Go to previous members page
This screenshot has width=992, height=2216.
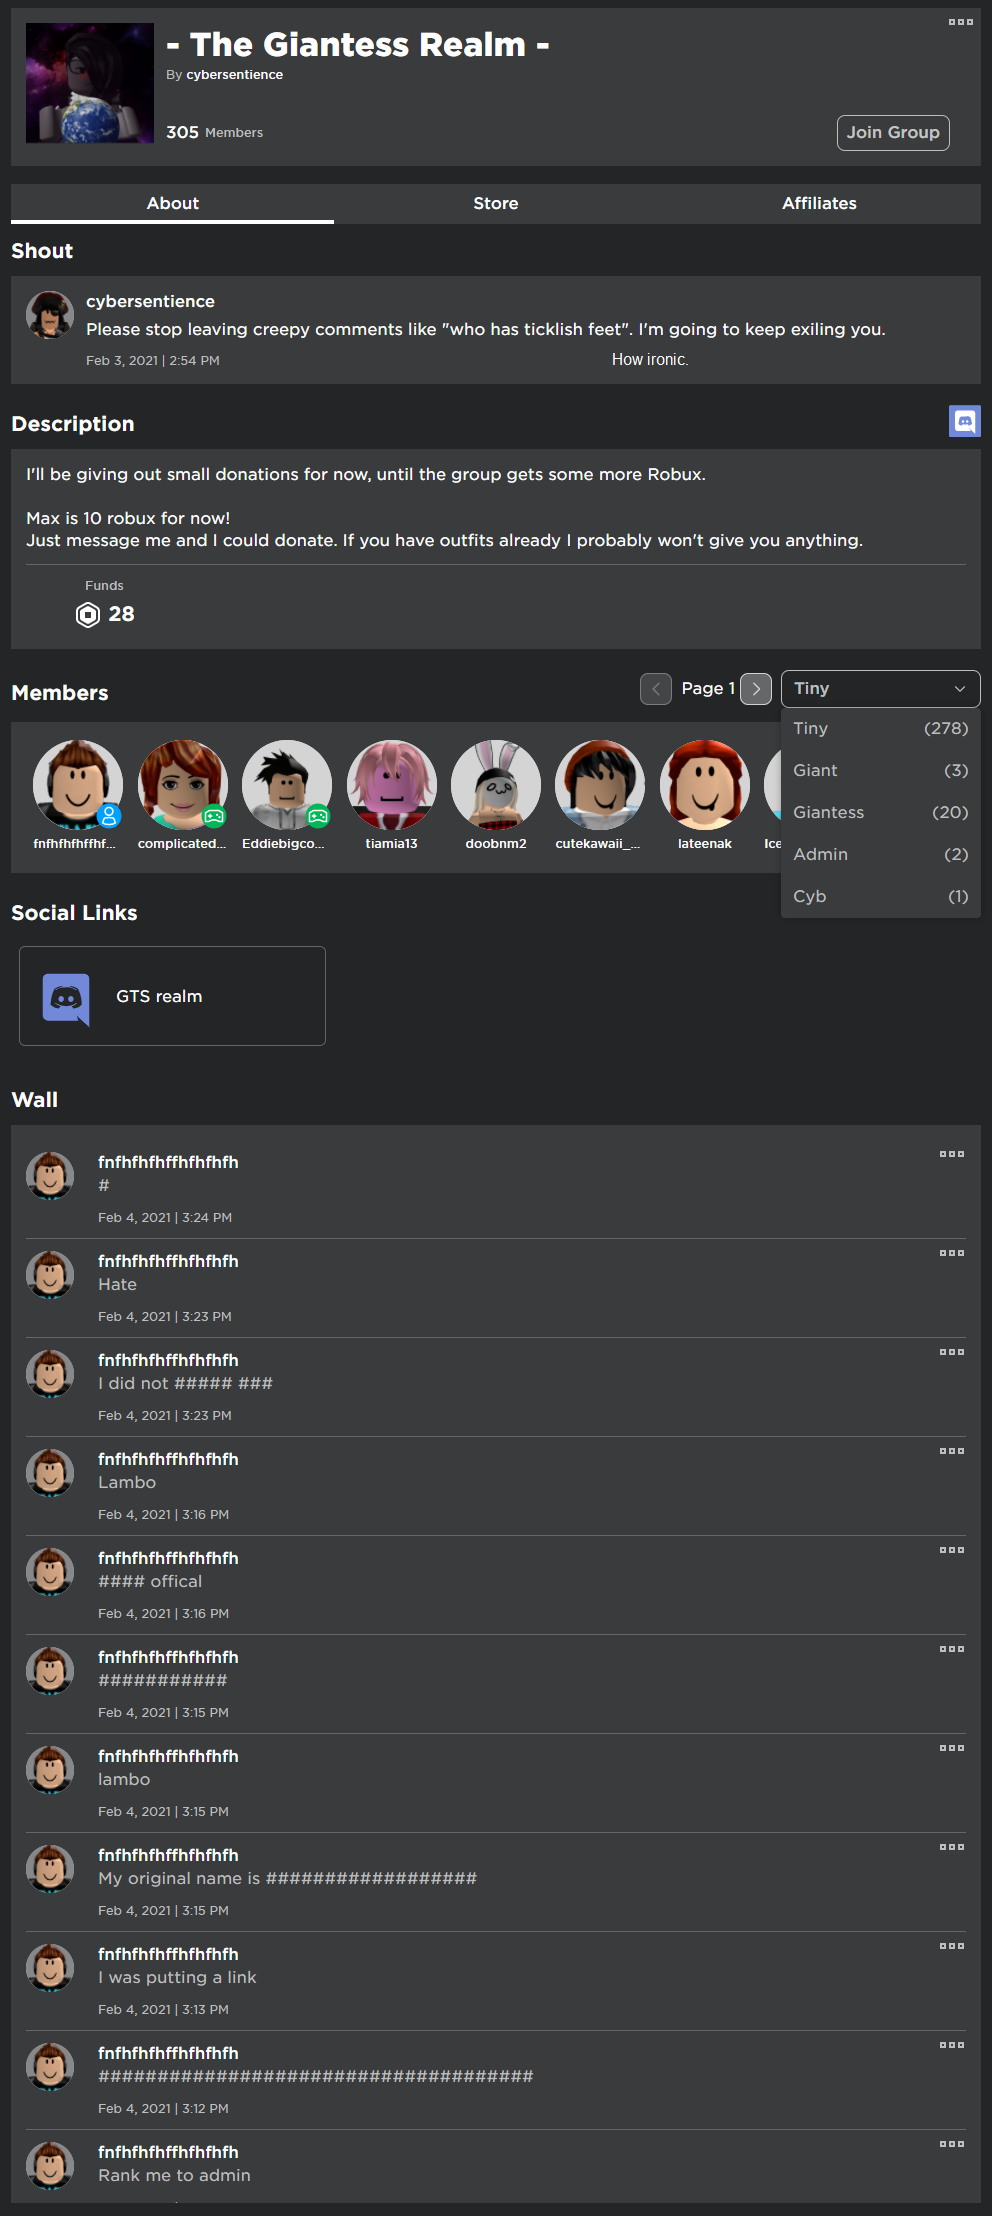(656, 689)
